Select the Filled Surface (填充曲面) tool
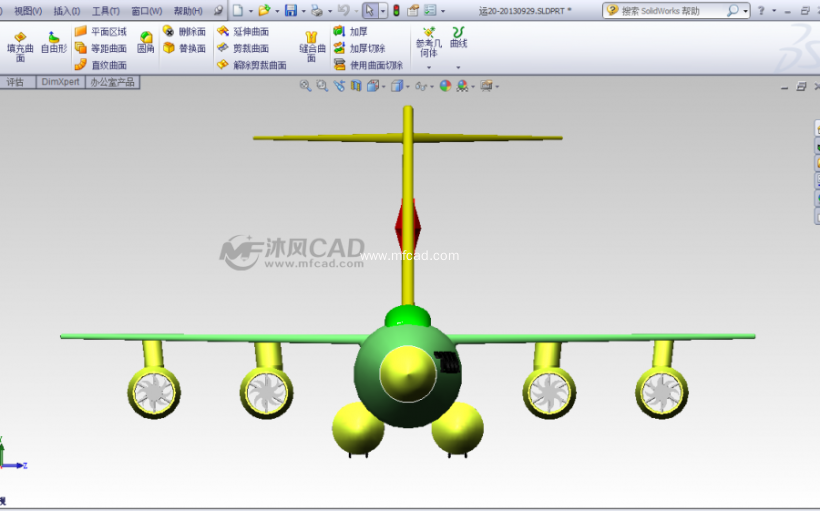This screenshot has width=820, height=511. click(x=20, y=47)
